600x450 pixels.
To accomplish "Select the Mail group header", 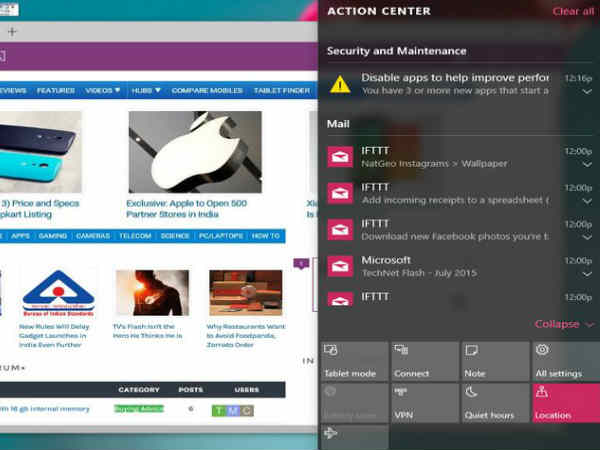I will (x=338, y=124).
